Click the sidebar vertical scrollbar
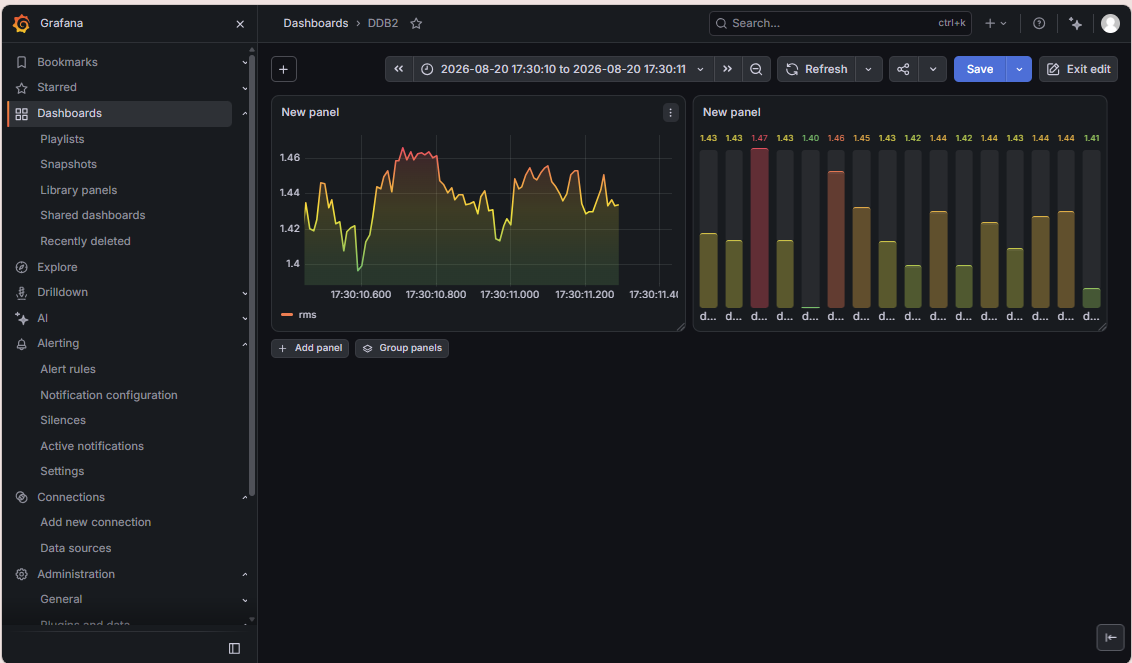Viewport: 1132px width, 663px height. (x=251, y=274)
